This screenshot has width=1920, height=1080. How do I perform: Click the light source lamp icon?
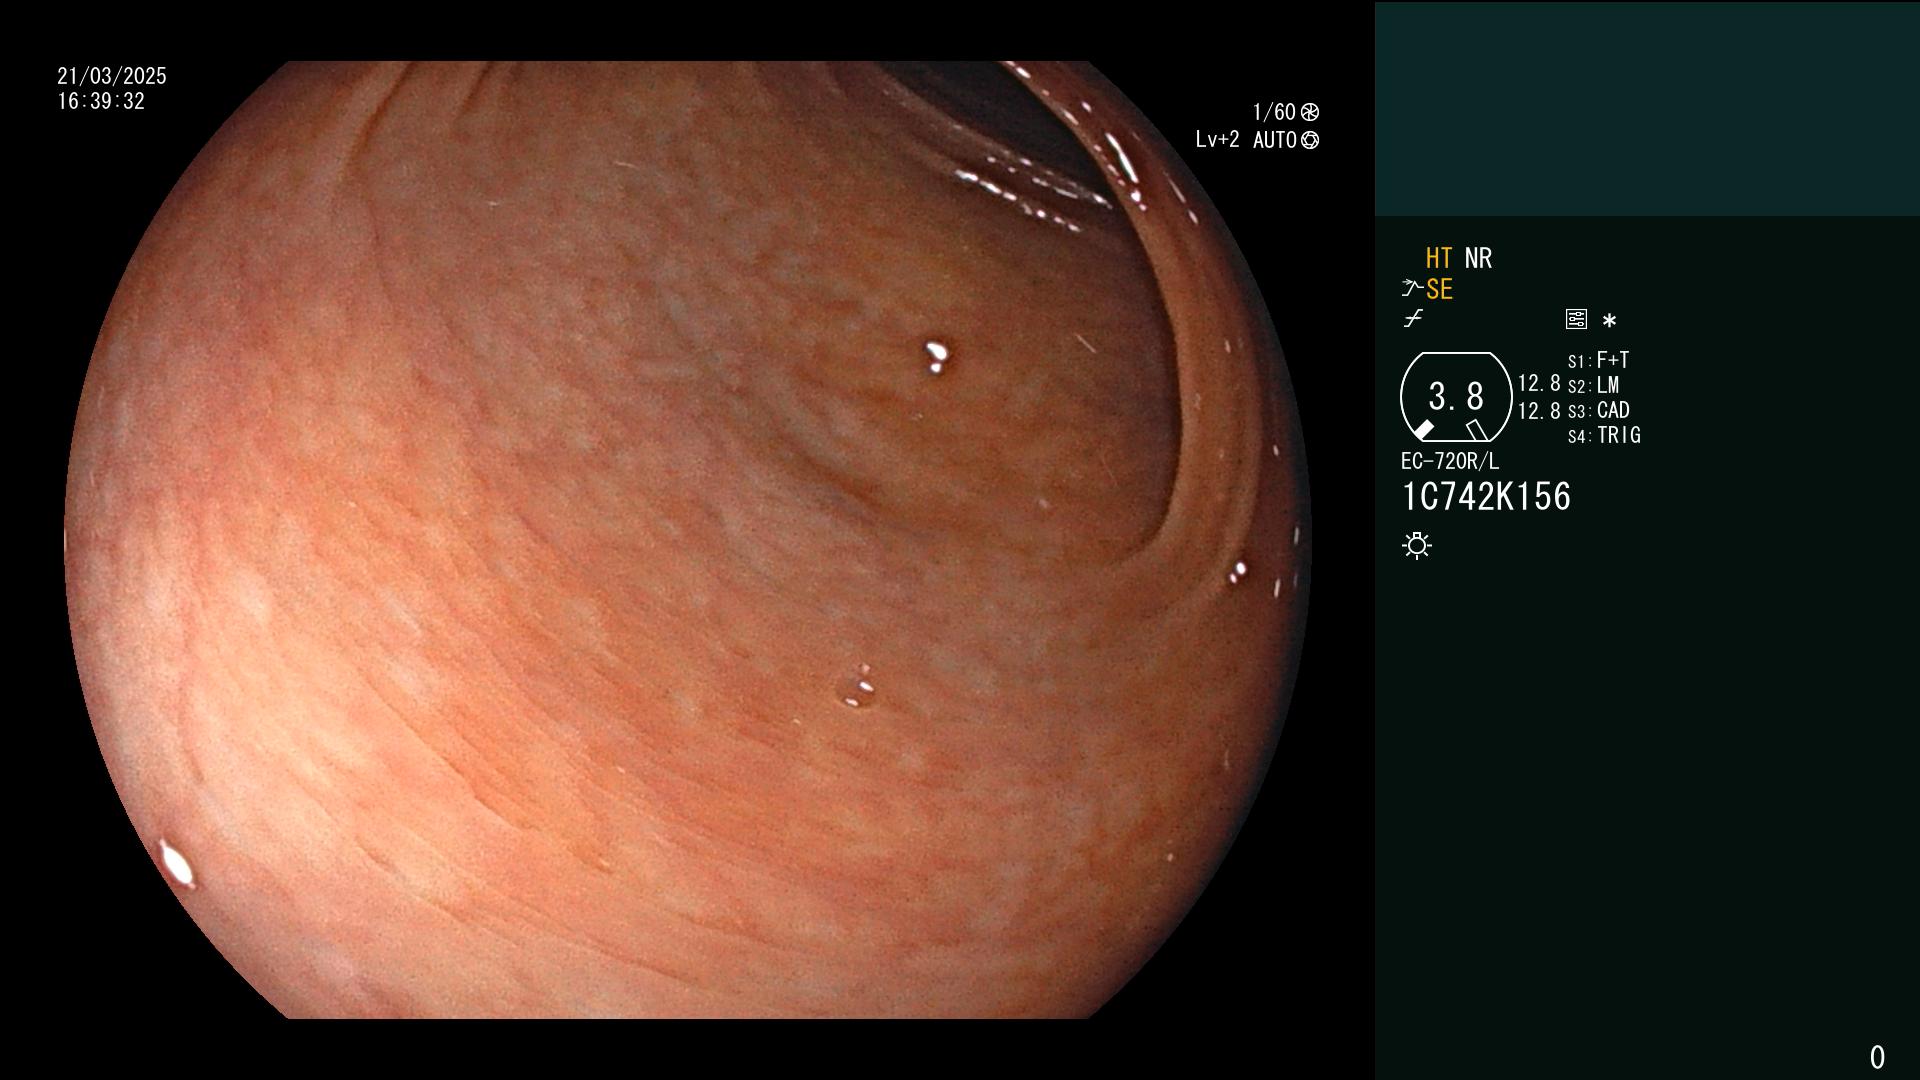(1417, 545)
